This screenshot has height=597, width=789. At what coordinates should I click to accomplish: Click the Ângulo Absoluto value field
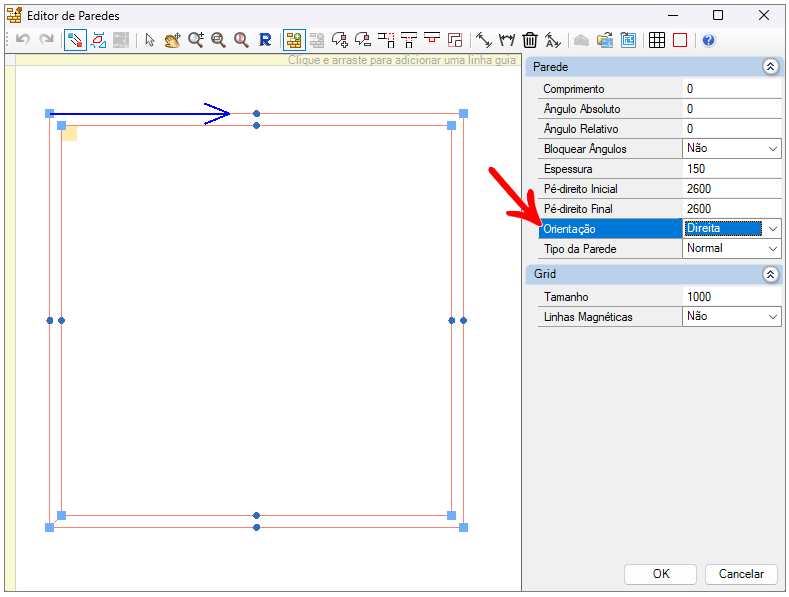pyautogui.click(x=732, y=109)
